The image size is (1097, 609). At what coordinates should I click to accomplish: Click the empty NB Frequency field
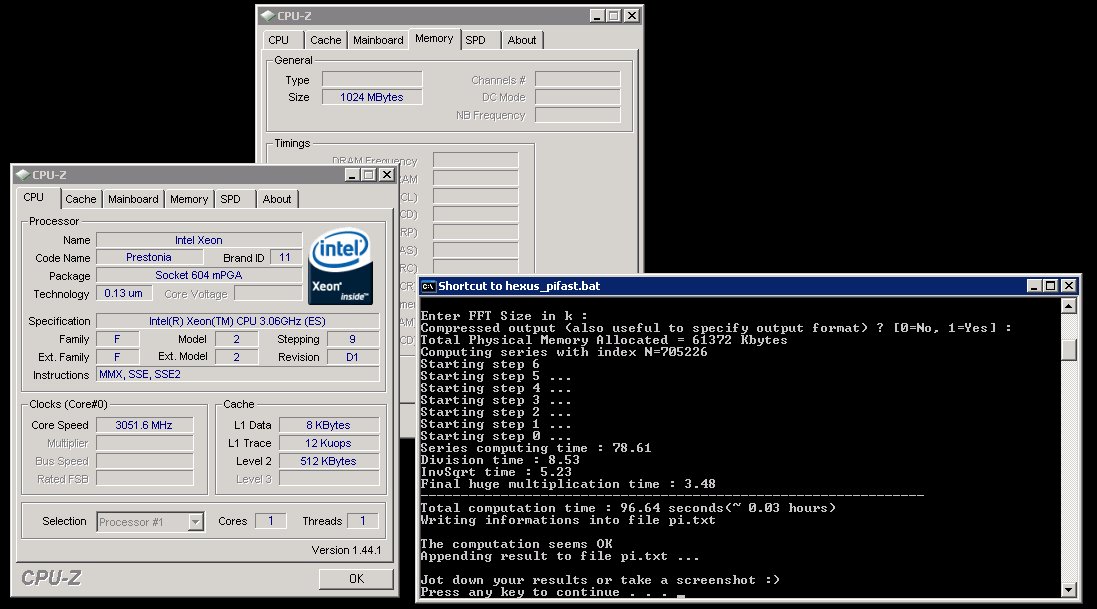click(x=578, y=116)
